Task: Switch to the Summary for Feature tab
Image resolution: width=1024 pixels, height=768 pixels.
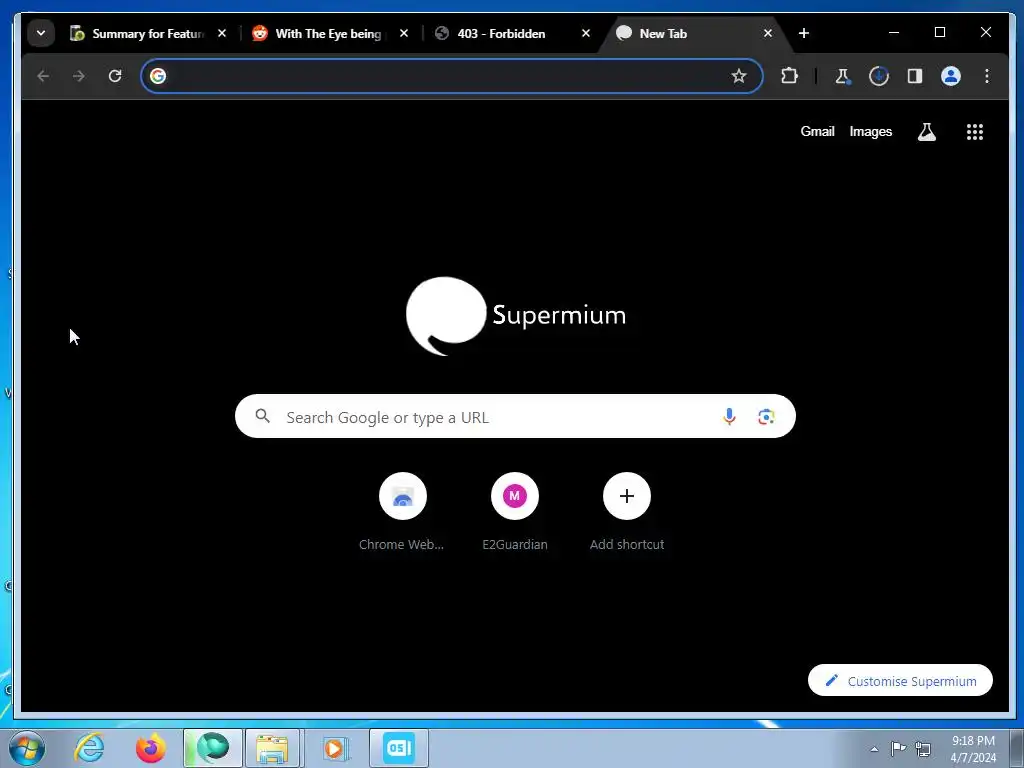Action: click(148, 33)
